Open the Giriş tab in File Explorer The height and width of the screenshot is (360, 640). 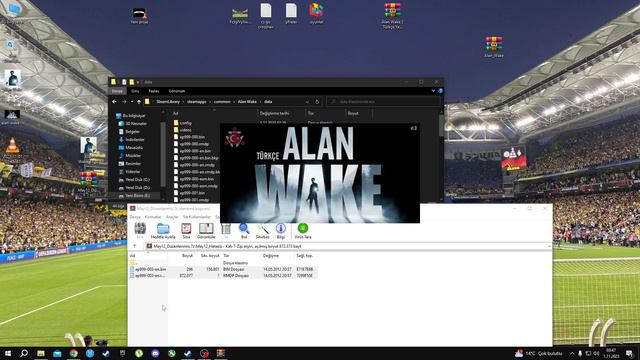(x=135, y=91)
